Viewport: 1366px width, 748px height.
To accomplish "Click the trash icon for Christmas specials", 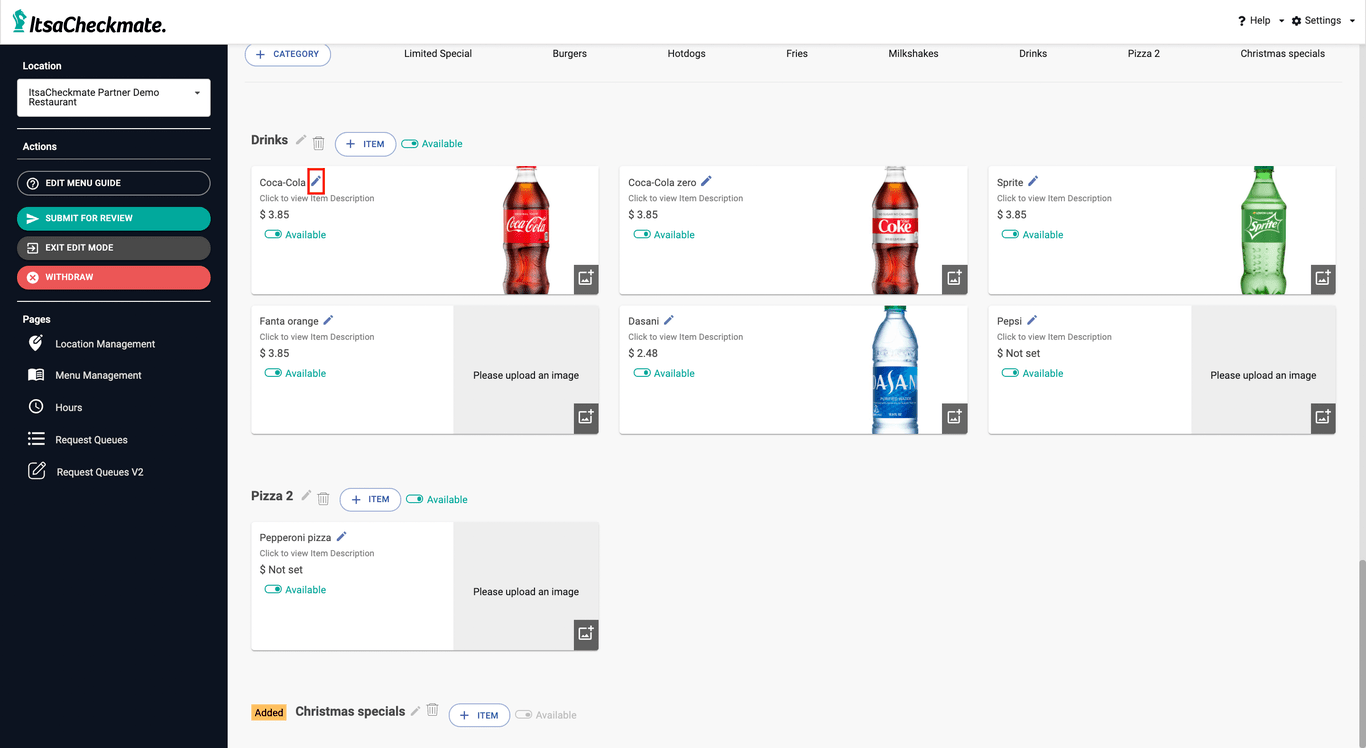I will (x=432, y=710).
